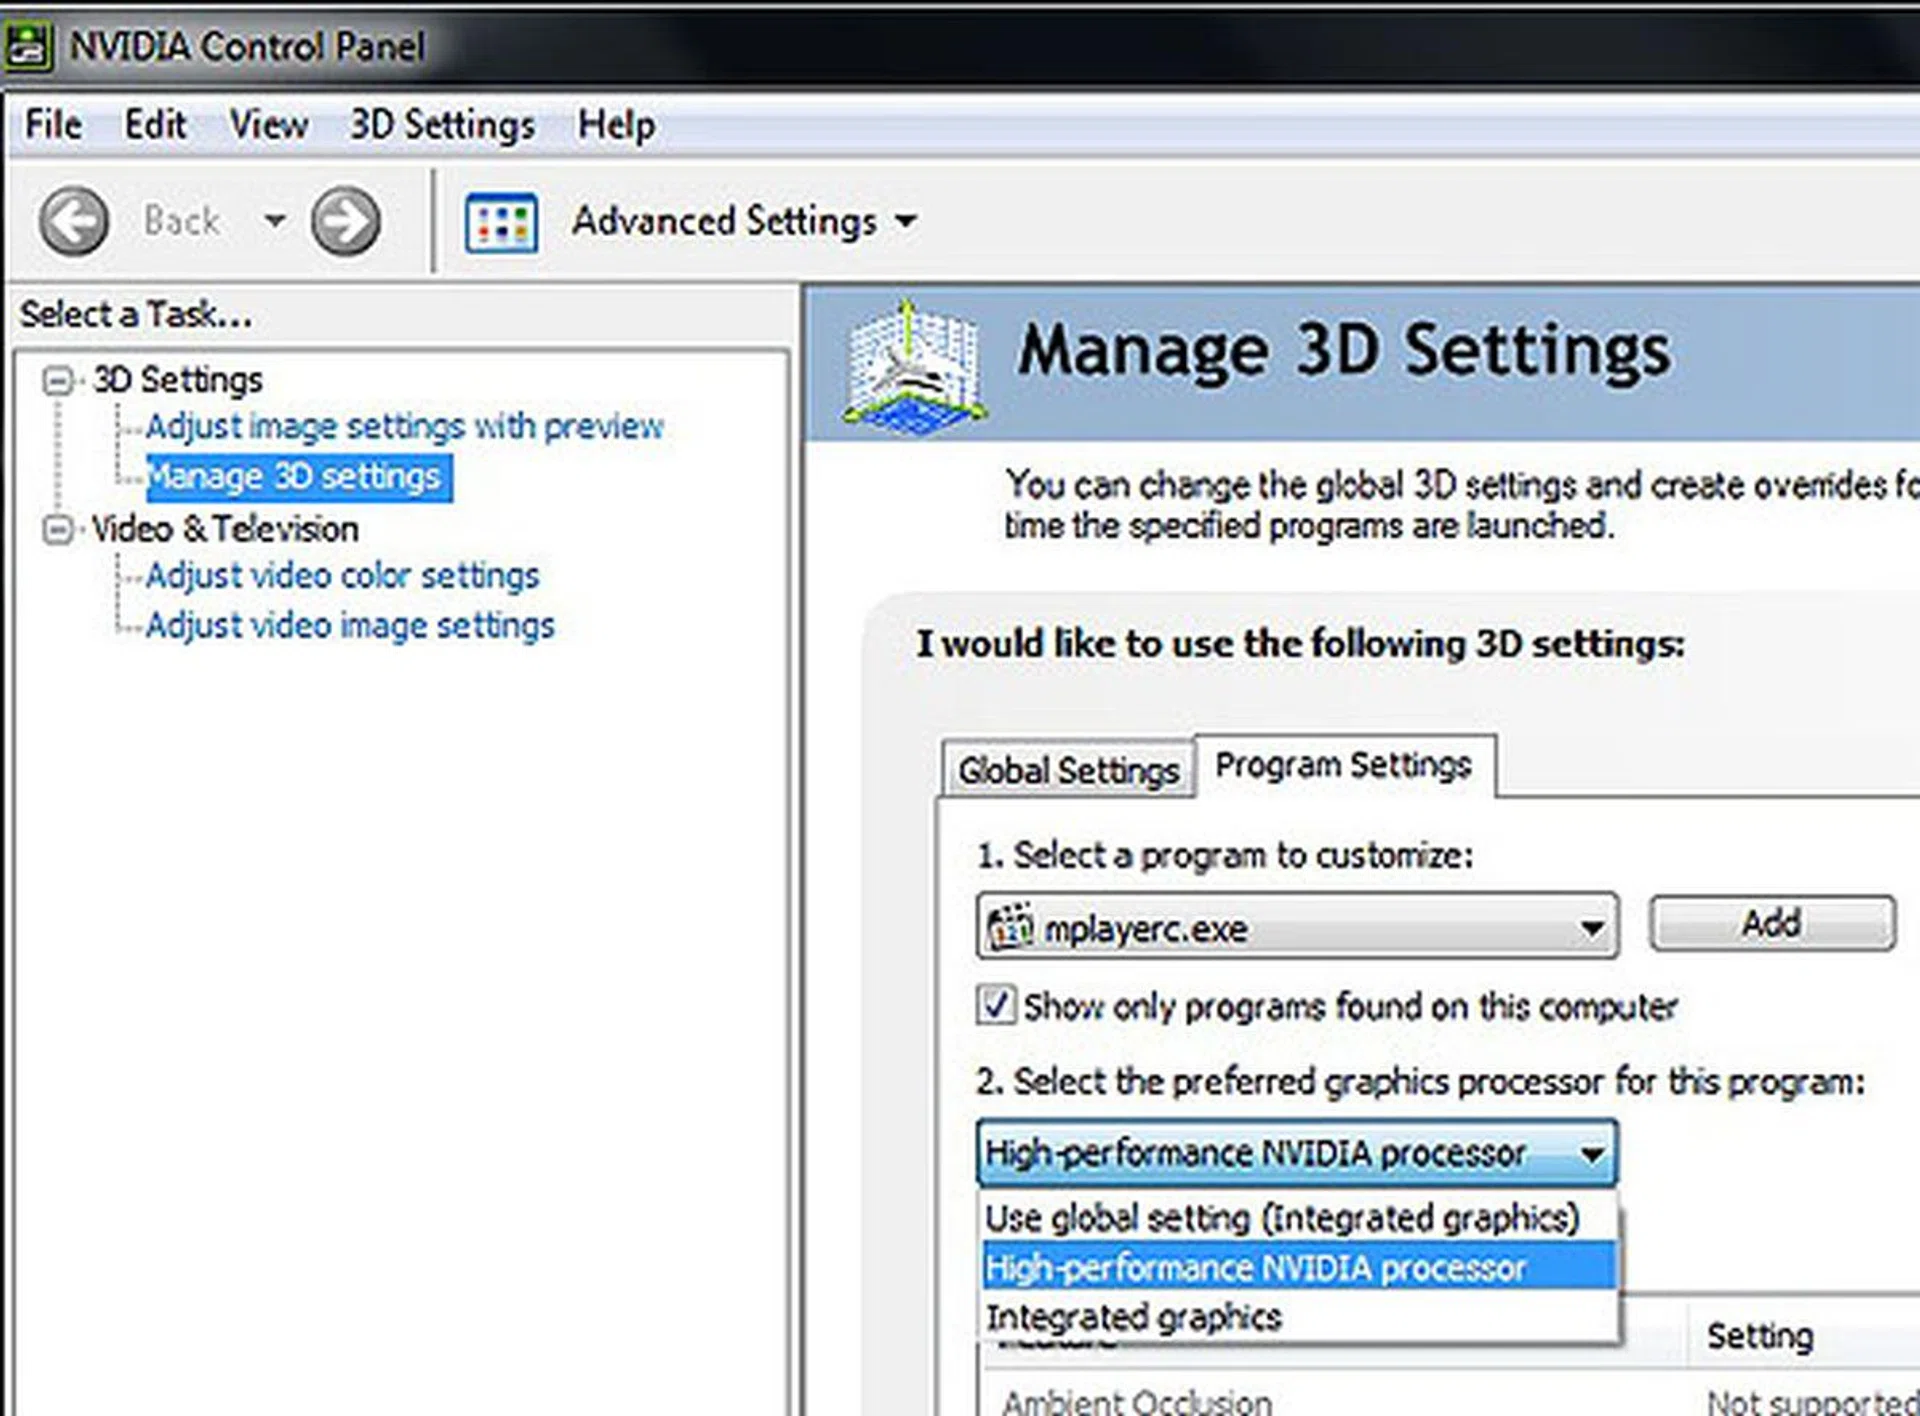The height and width of the screenshot is (1416, 1920).
Task: Click the Forward arrow icon
Action: (x=345, y=221)
